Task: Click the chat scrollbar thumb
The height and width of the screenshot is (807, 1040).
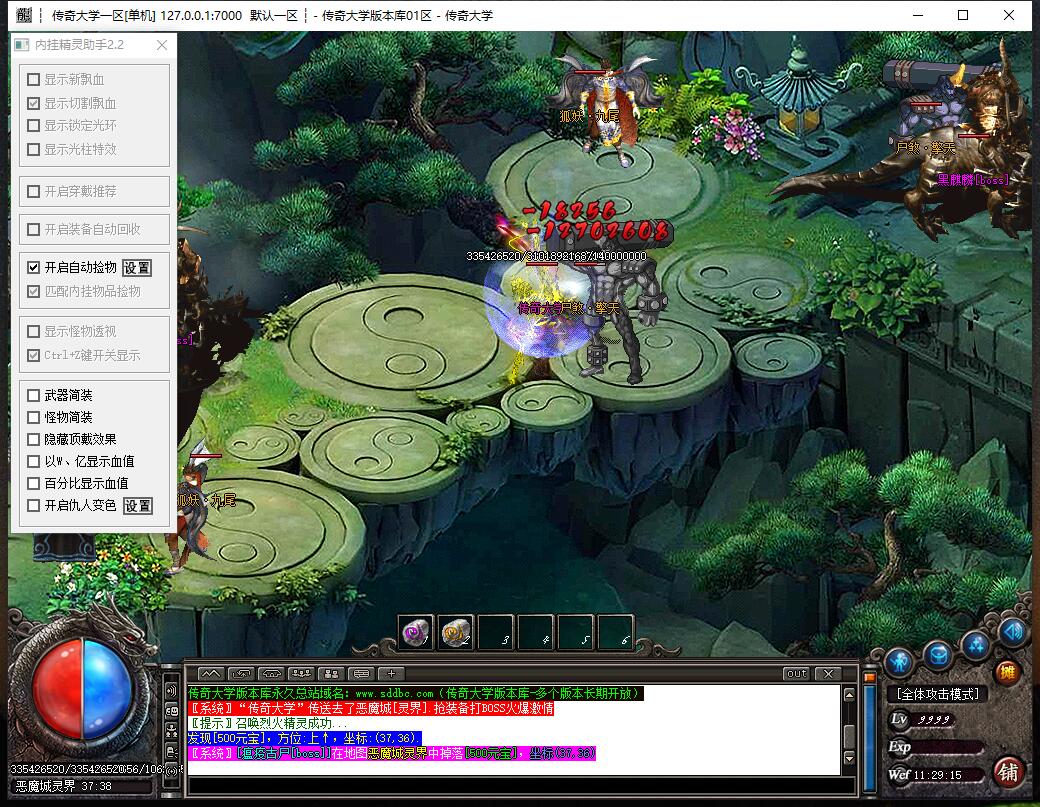Action: tap(849, 735)
